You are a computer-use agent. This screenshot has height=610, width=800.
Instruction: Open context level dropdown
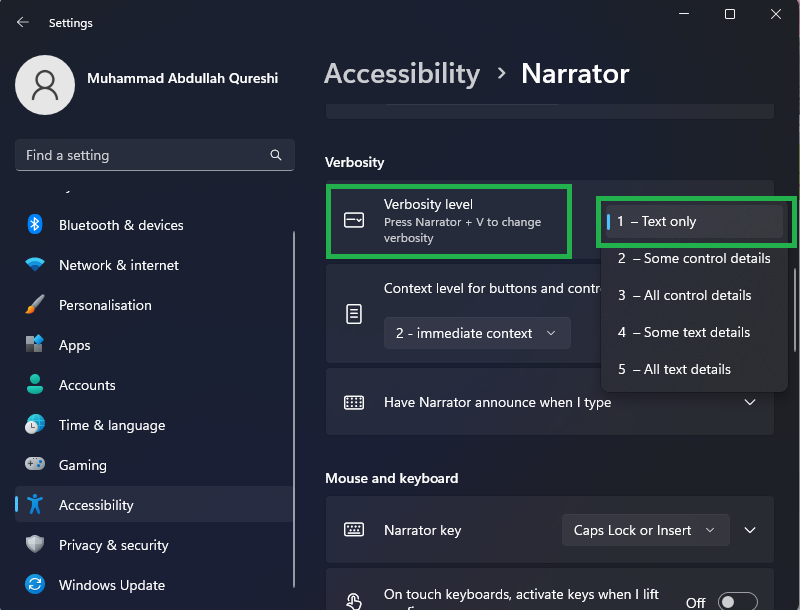click(x=476, y=333)
